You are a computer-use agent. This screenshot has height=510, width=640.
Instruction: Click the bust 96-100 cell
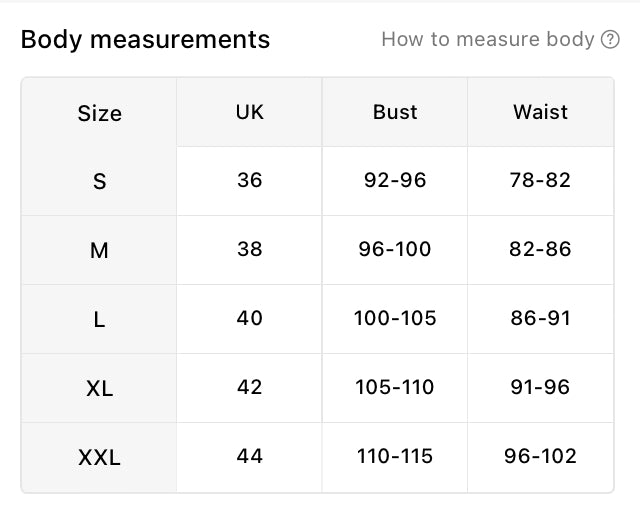[395, 249]
